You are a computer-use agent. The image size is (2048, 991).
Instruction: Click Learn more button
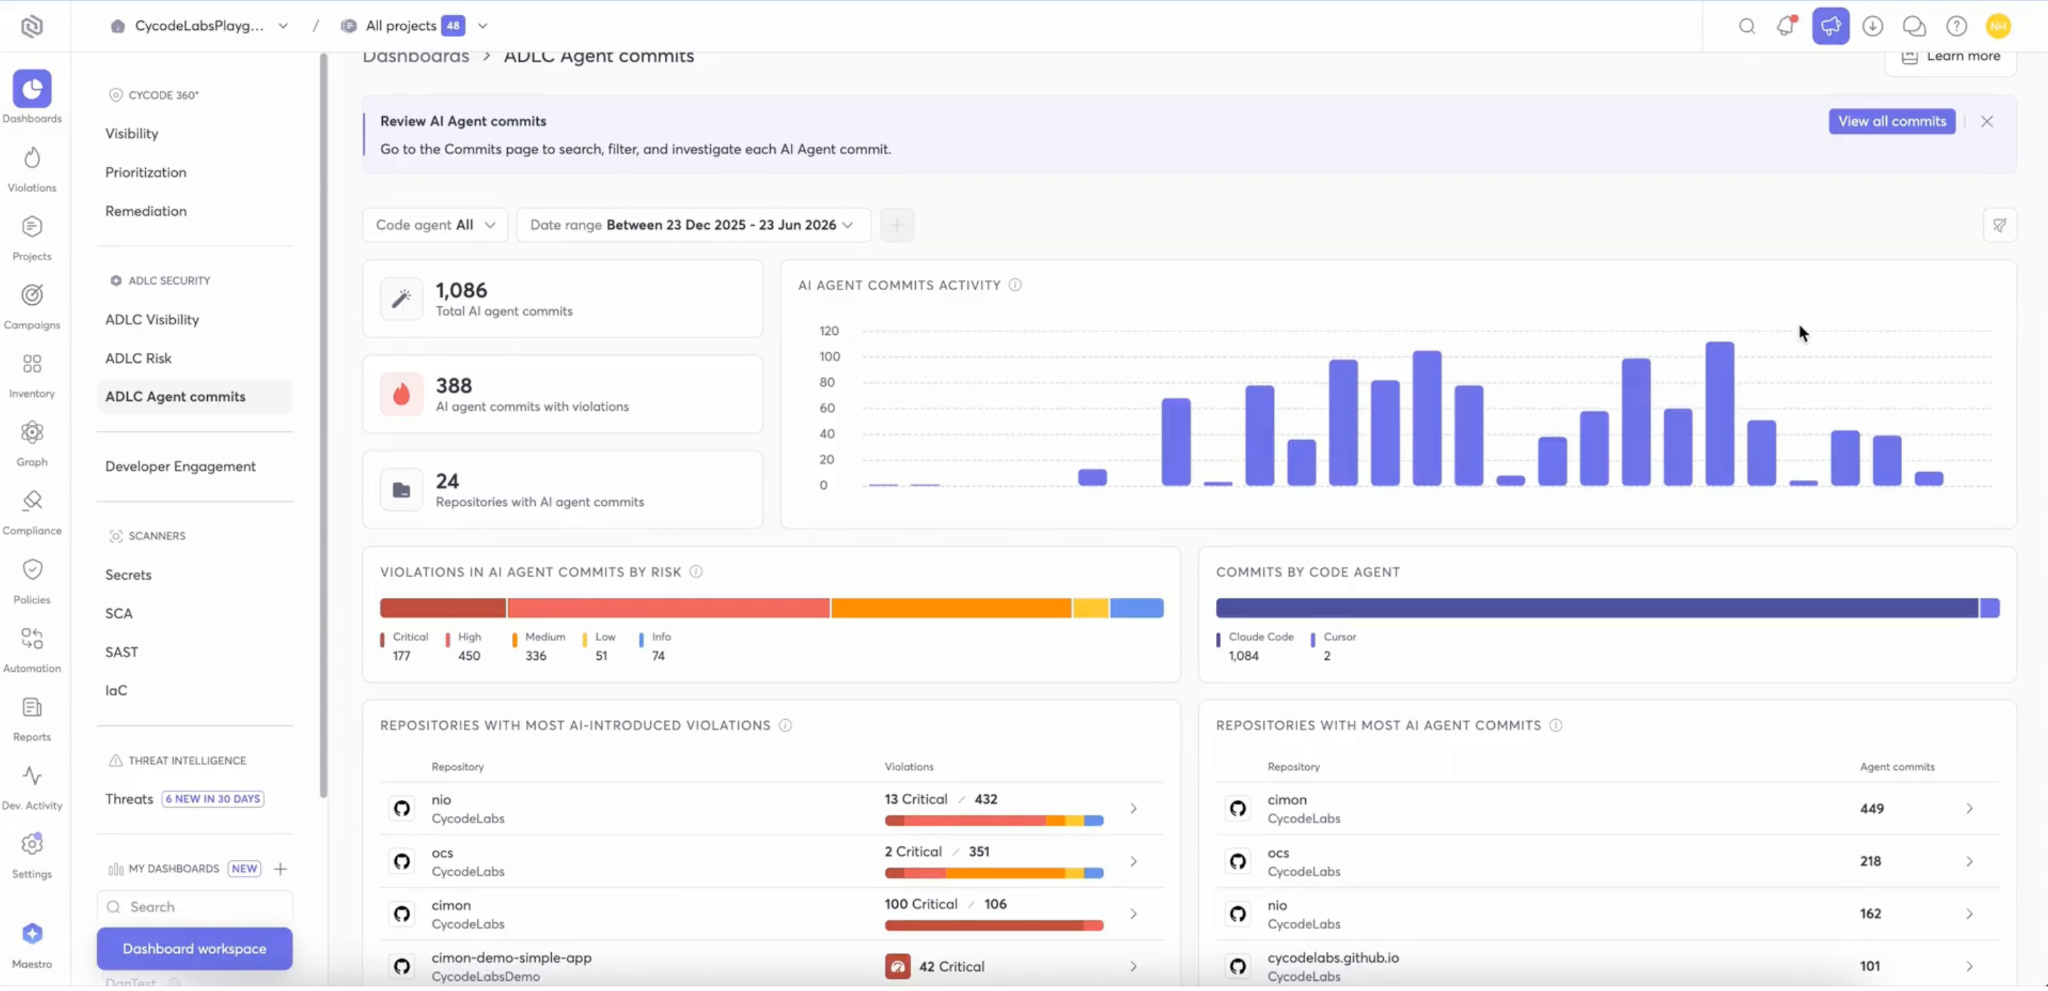1951,57
